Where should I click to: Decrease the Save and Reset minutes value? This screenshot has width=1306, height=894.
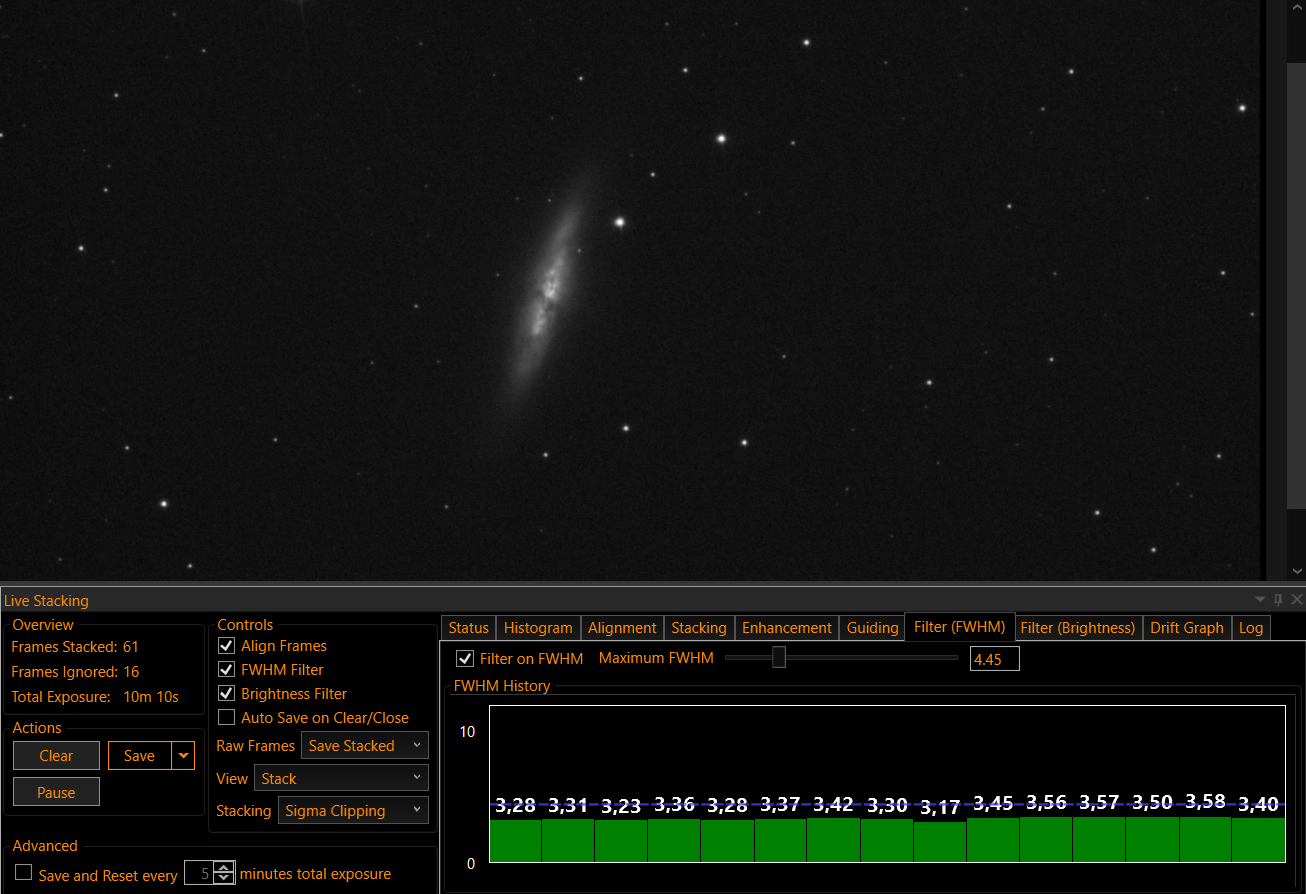(x=225, y=879)
